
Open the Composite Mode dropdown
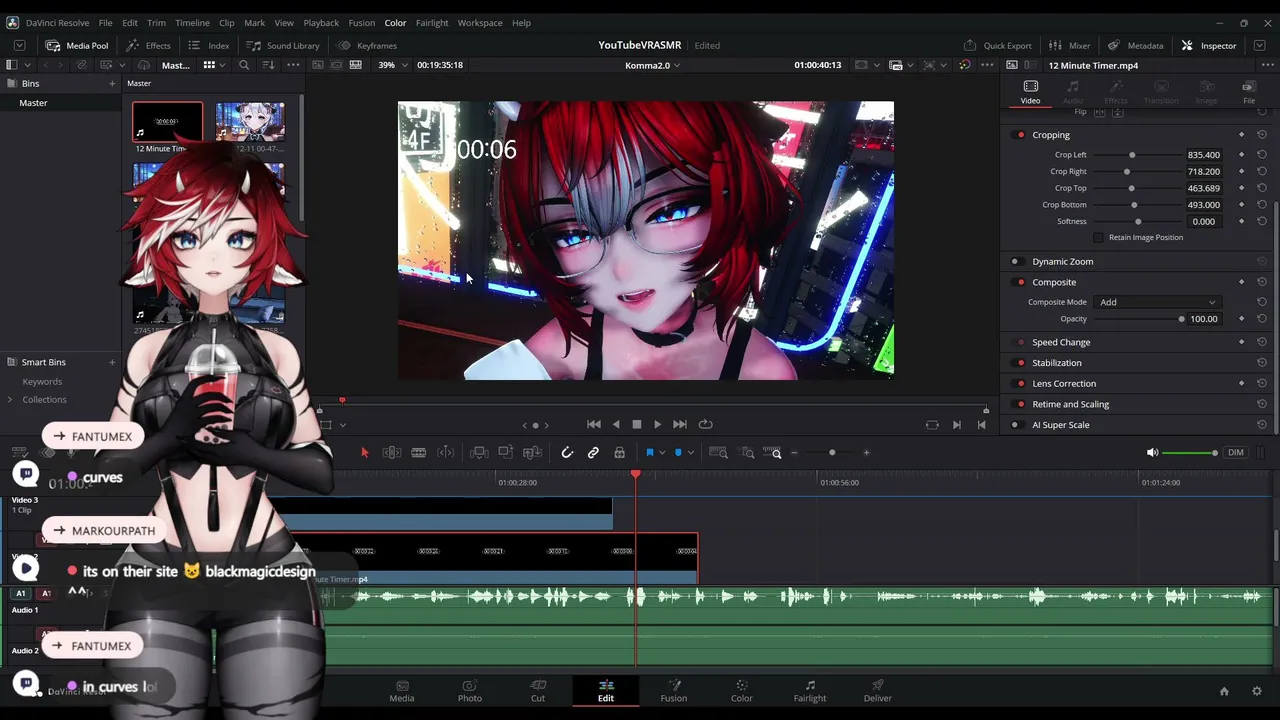(x=1158, y=302)
